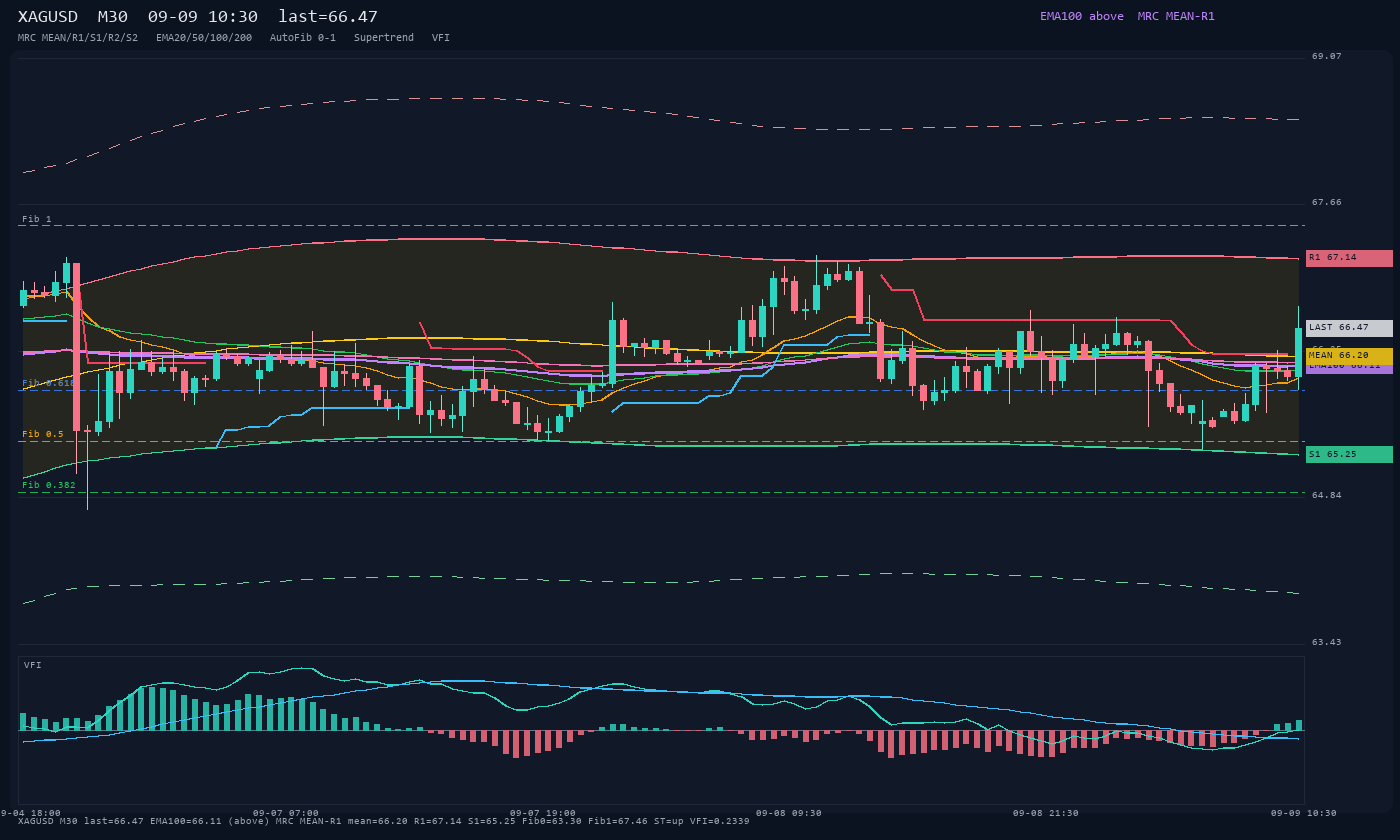Click the 63.43 price axis label
This screenshot has width=1400, height=840.
1327,642
